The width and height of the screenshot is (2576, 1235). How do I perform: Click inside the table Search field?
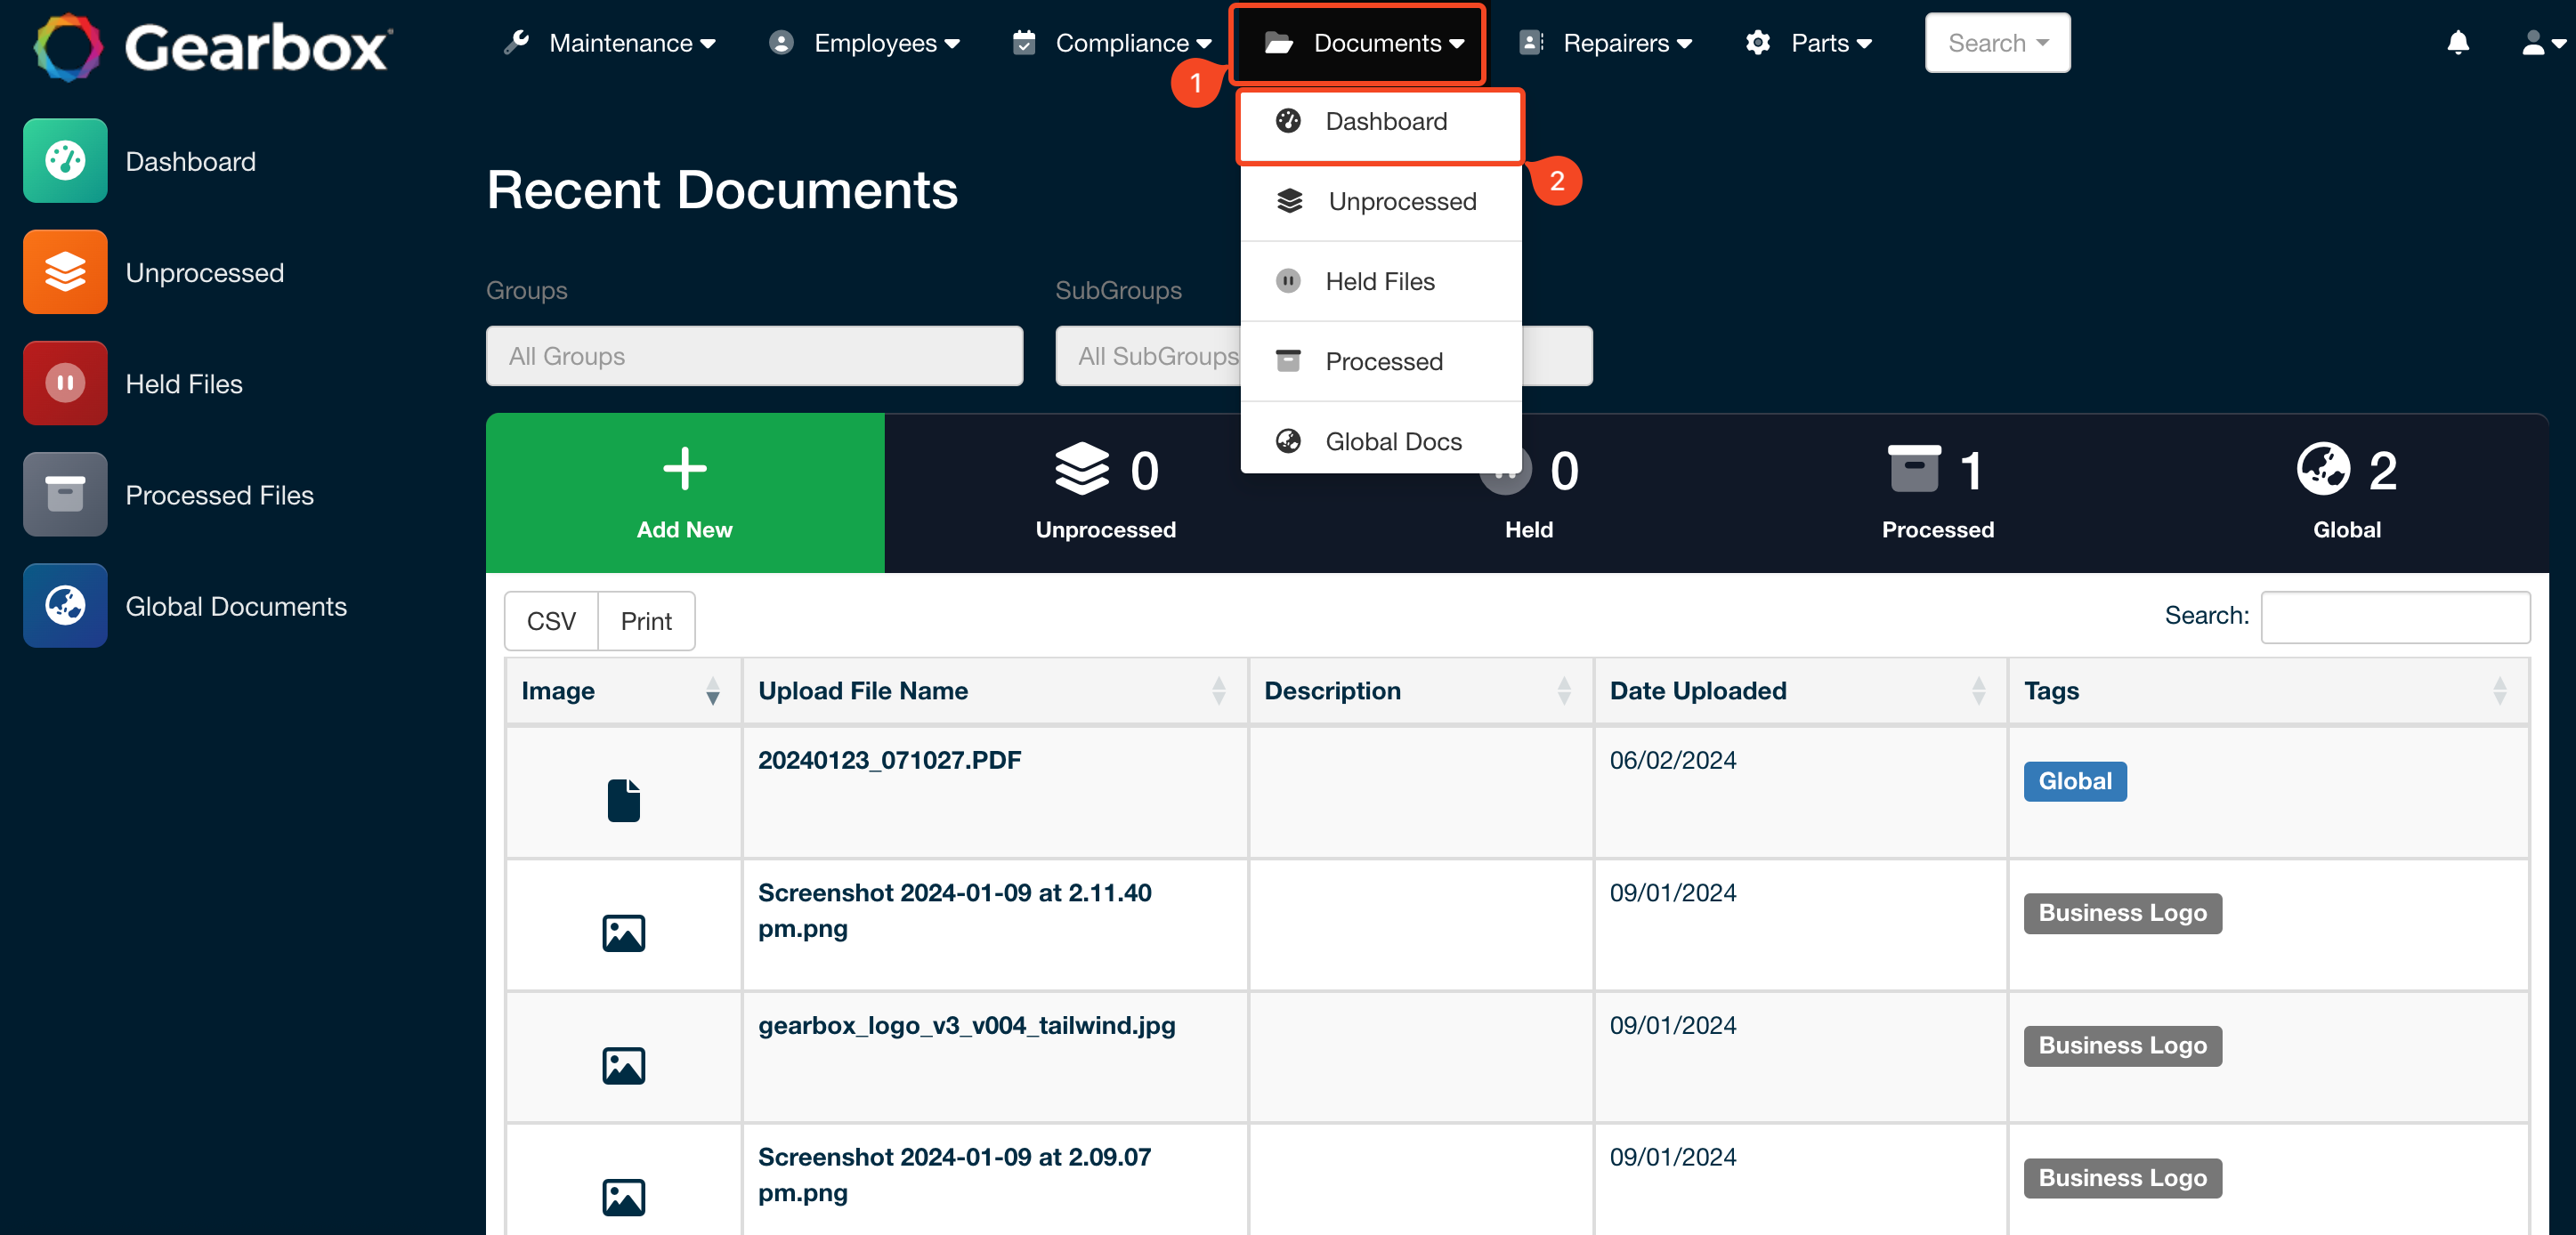2396,617
